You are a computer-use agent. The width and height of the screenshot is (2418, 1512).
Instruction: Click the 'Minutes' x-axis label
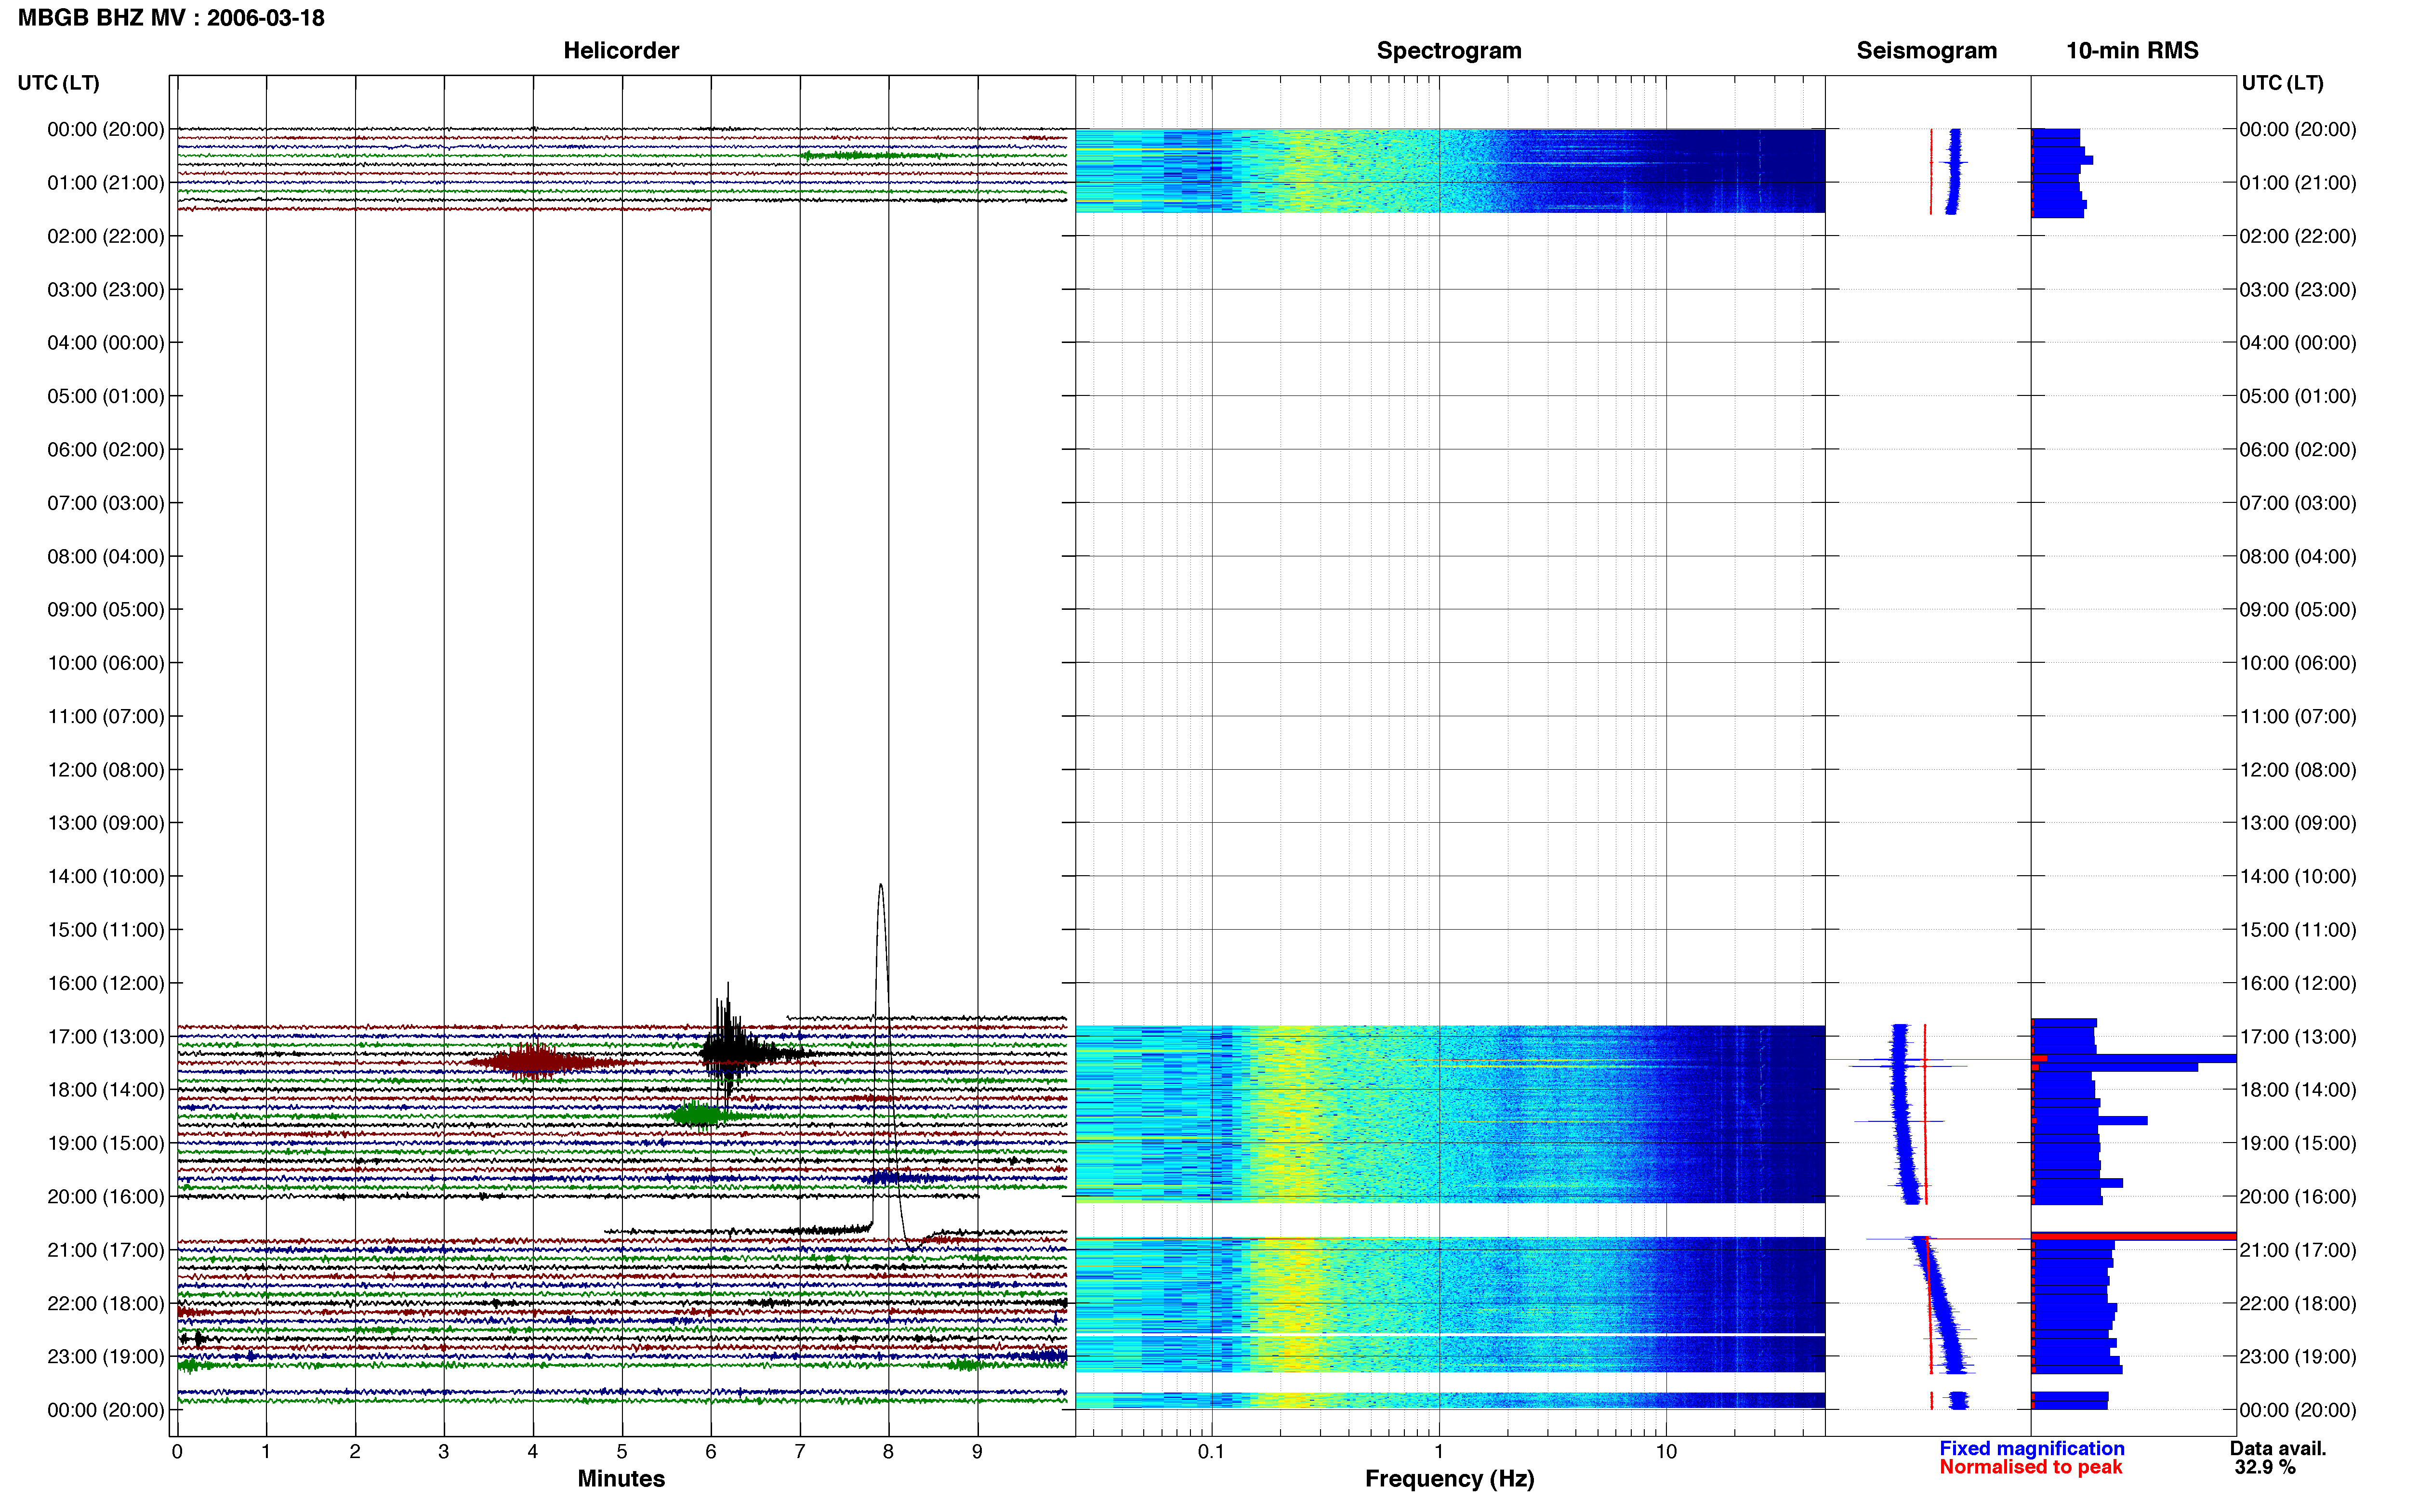pos(621,1479)
